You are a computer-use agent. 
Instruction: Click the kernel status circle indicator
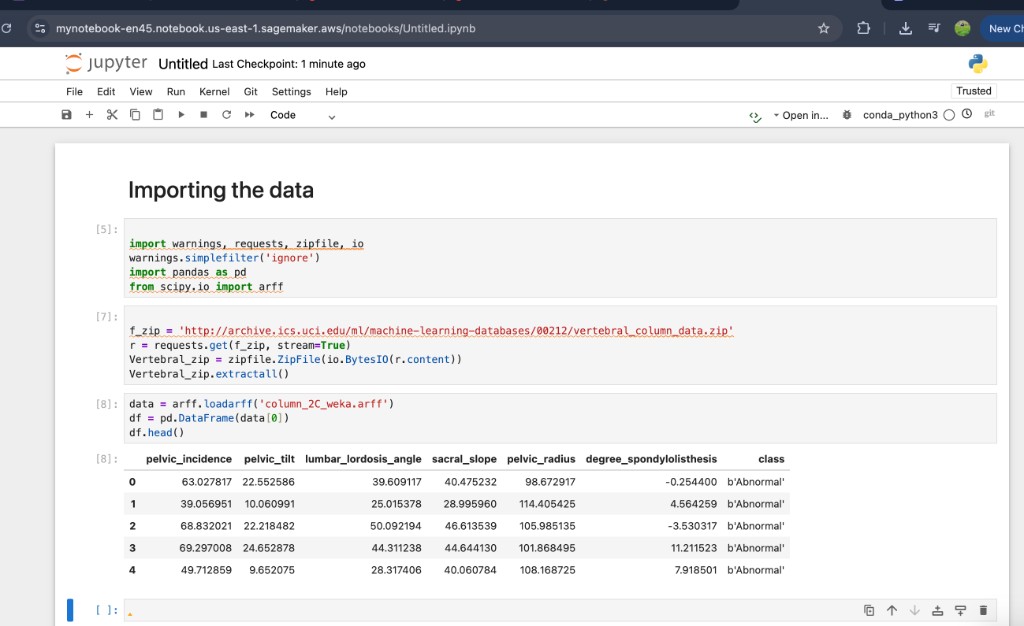(949, 115)
